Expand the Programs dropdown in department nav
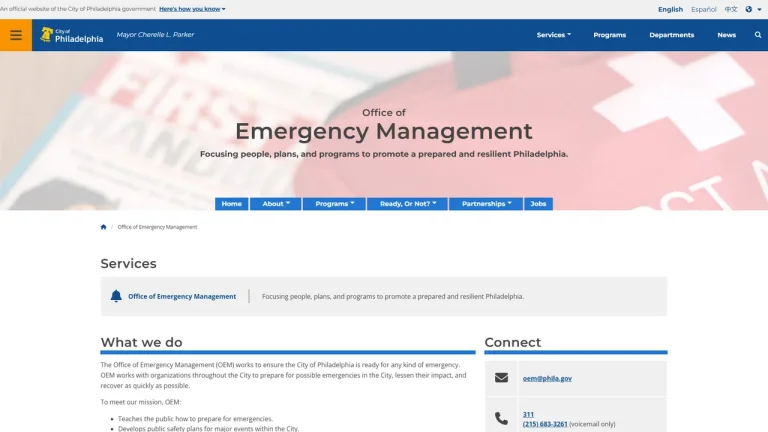The height and width of the screenshot is (432, 768). coord(334,204)
